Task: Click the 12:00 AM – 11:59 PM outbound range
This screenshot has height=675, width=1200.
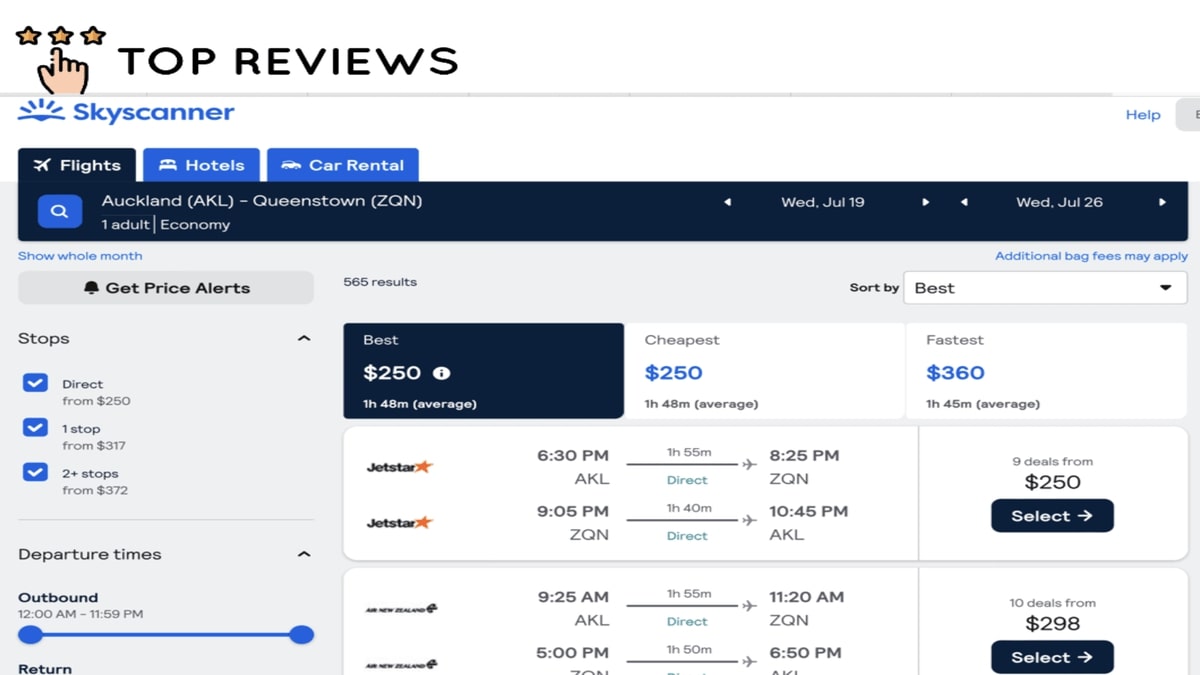Action: [x=80, y=614]
